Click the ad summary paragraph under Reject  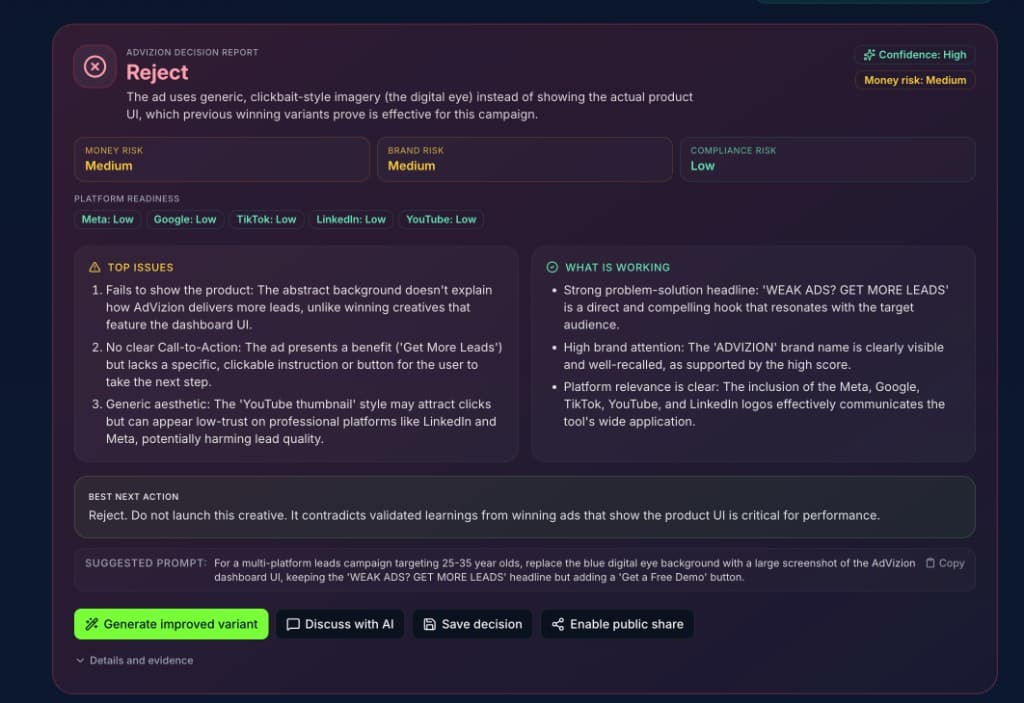click(409, 105)
